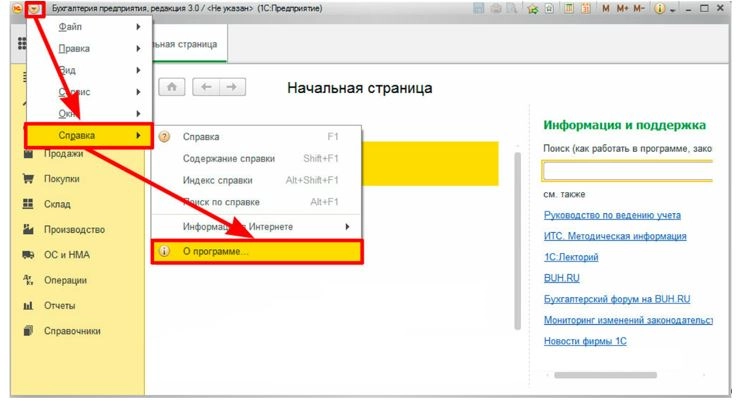Open the small arrow dropdown next to info icon
The width and height of the screenshot is (738, 401).
click(x=672, y=10)
